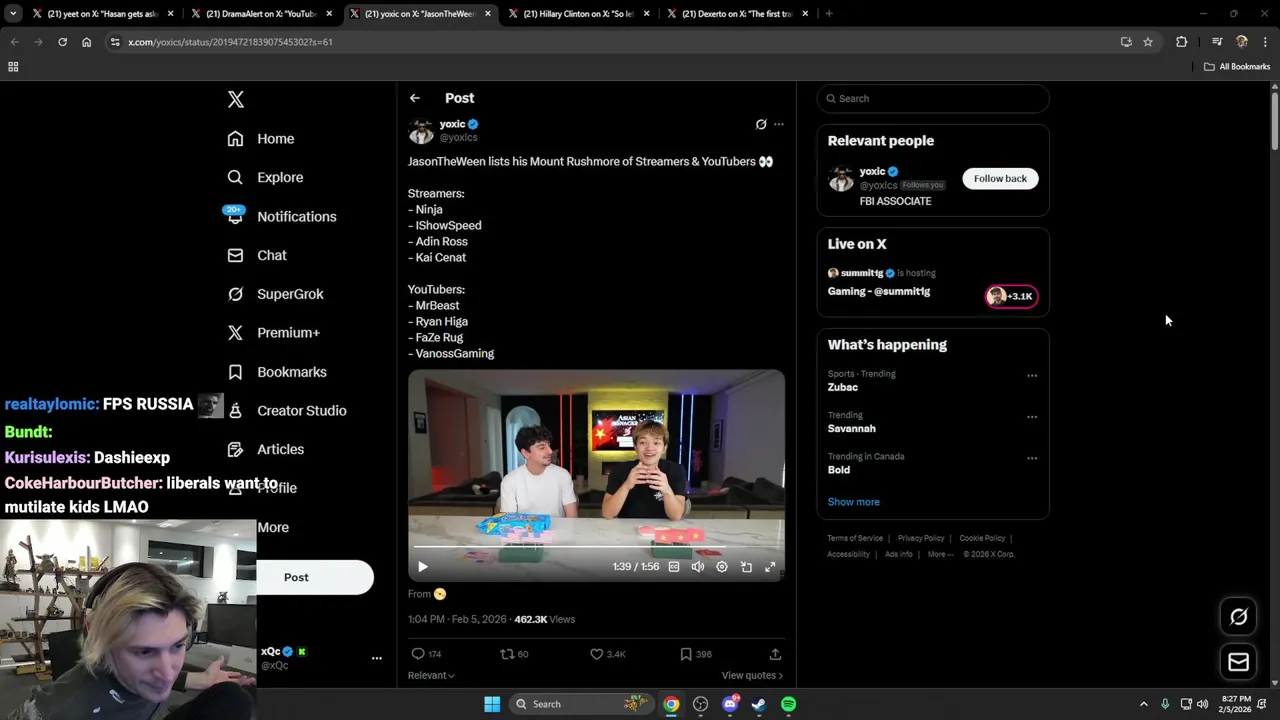Expand the footer More menu
1280x720 pixels.
[940, 554]
